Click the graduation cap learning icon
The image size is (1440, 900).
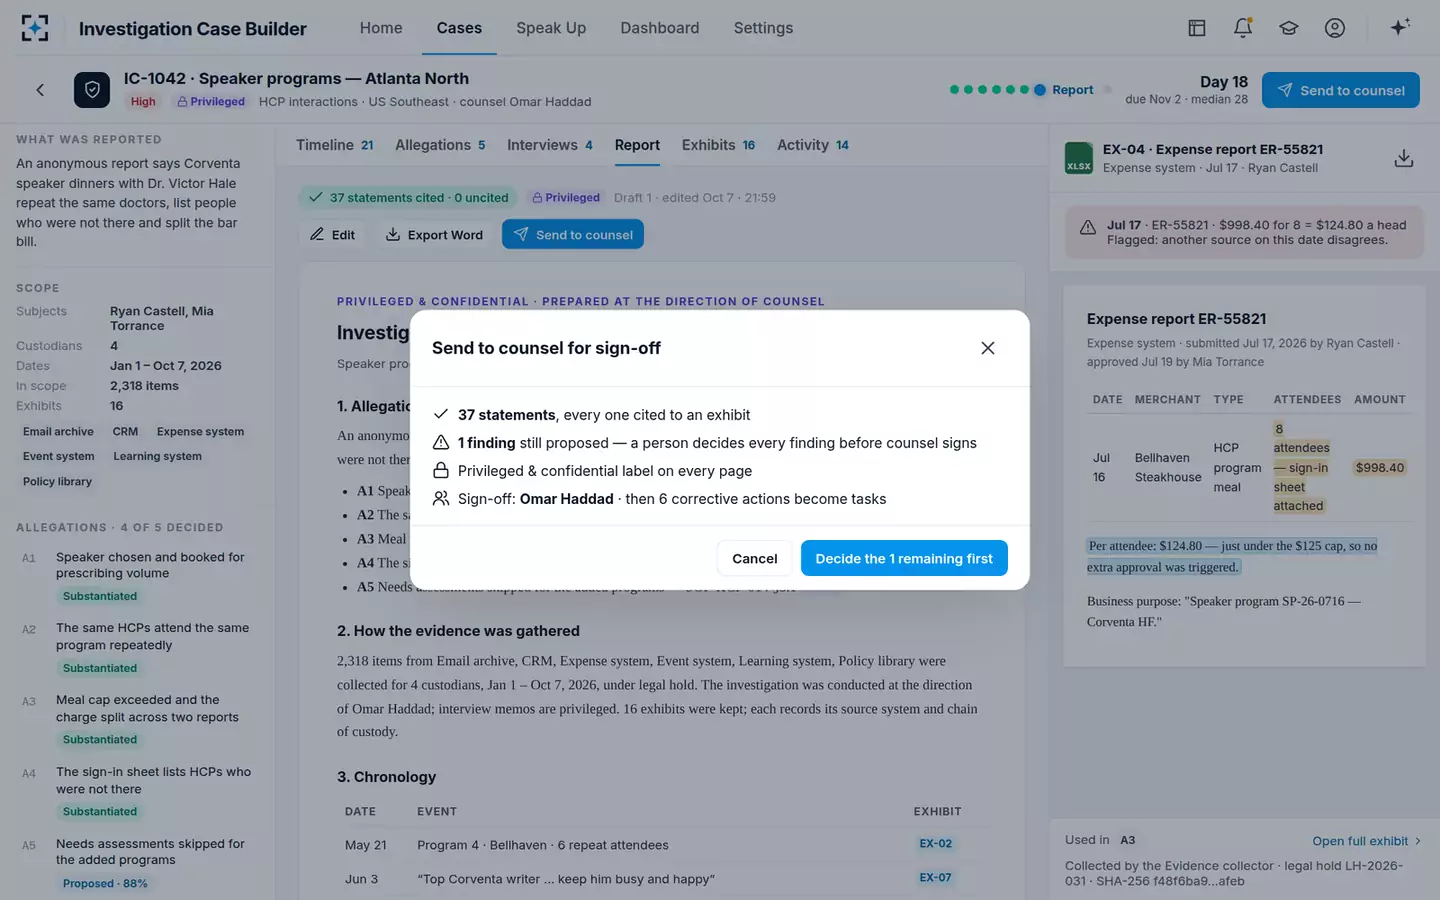click(x=1289, y=28)
